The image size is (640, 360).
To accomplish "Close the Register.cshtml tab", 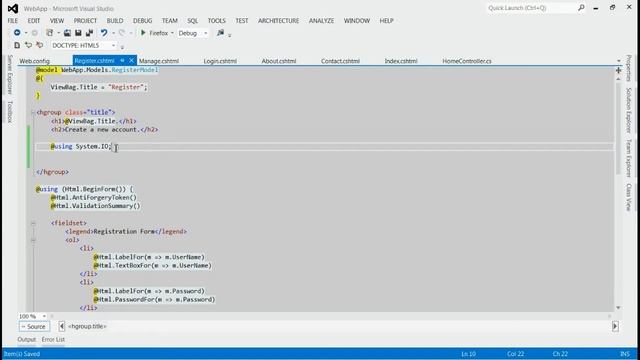I will point(131,60).
